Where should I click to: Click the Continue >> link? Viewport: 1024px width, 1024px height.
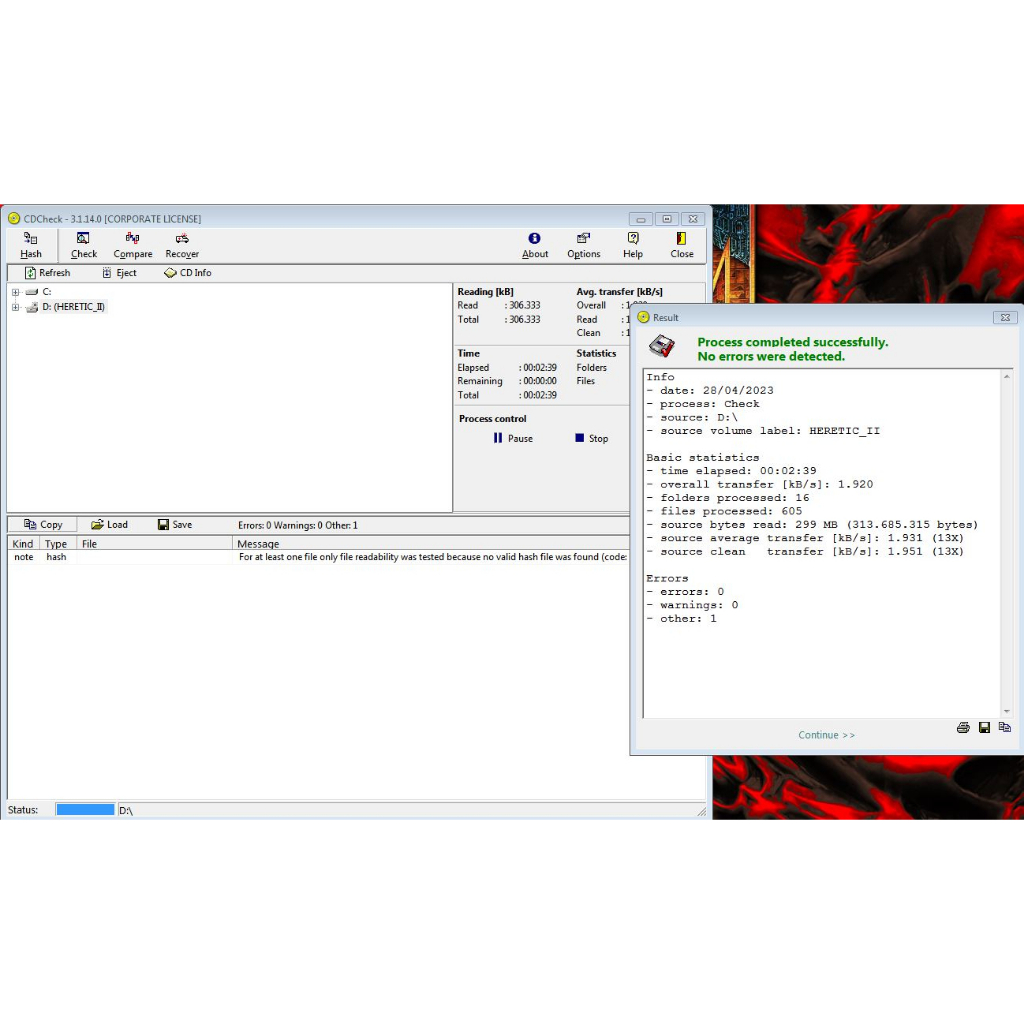[x=826, y=735]
